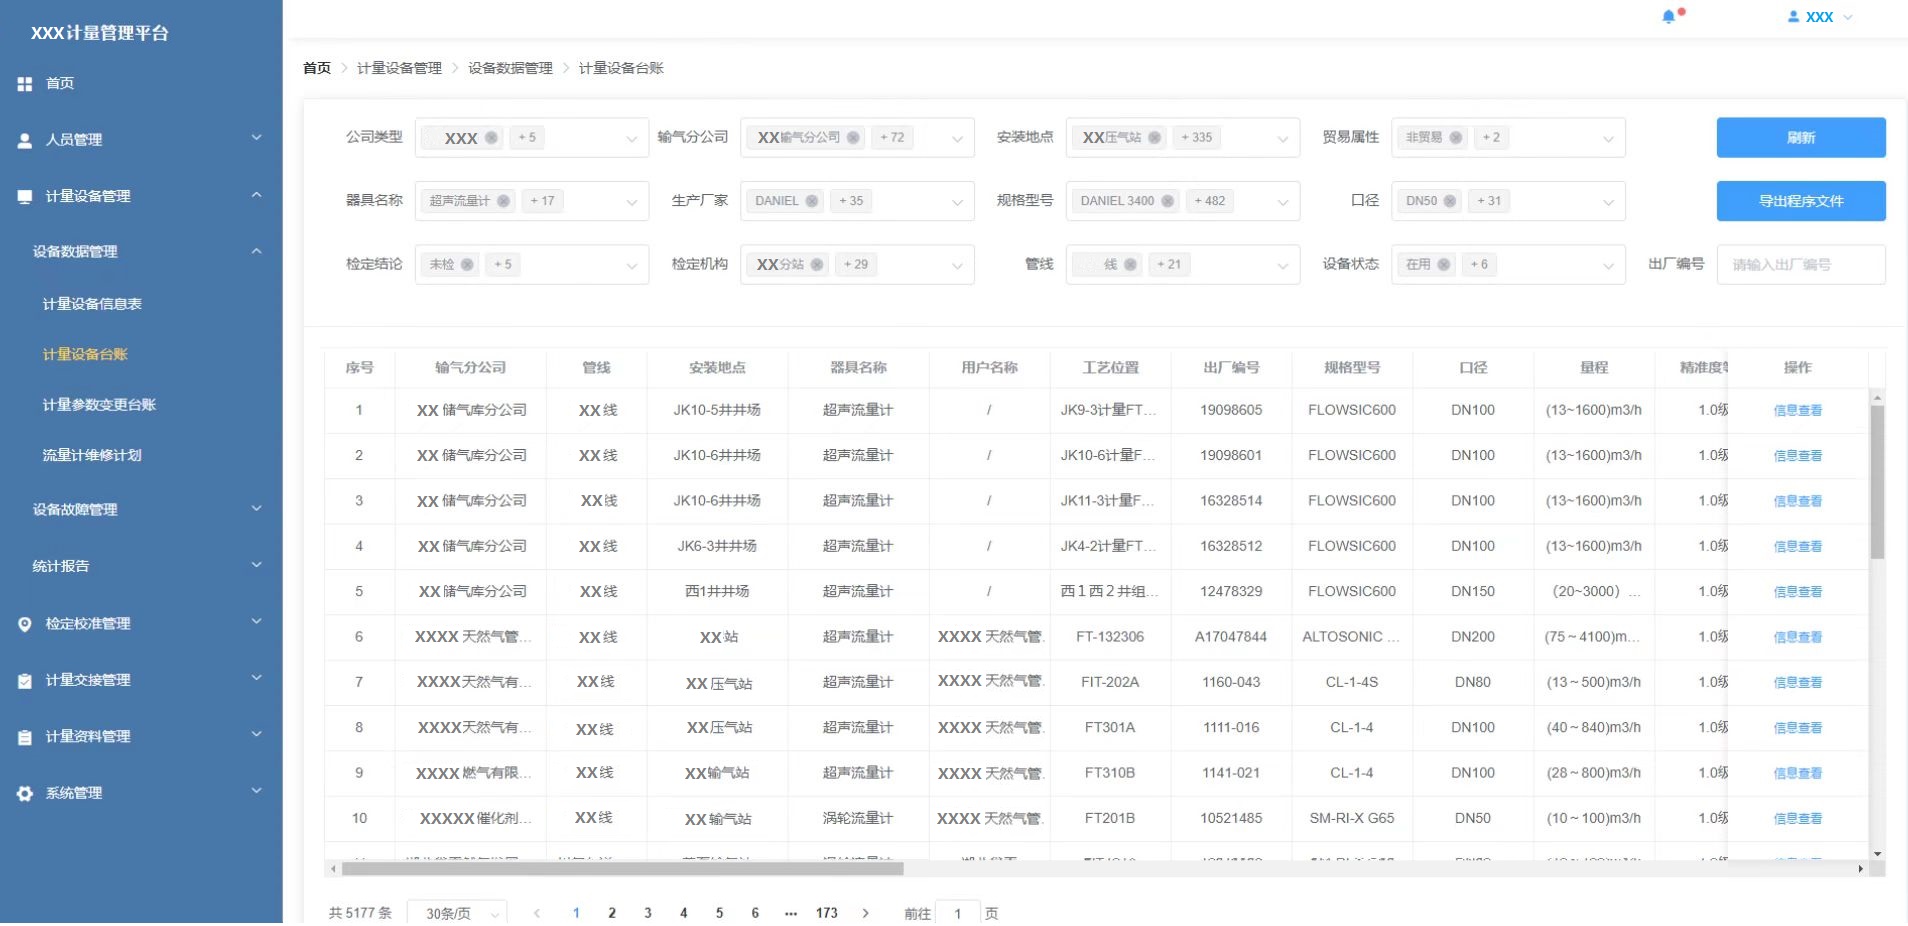Remove the DANIEL 3400 tag
This screenshot has width=1908, height=926.
1166,201
